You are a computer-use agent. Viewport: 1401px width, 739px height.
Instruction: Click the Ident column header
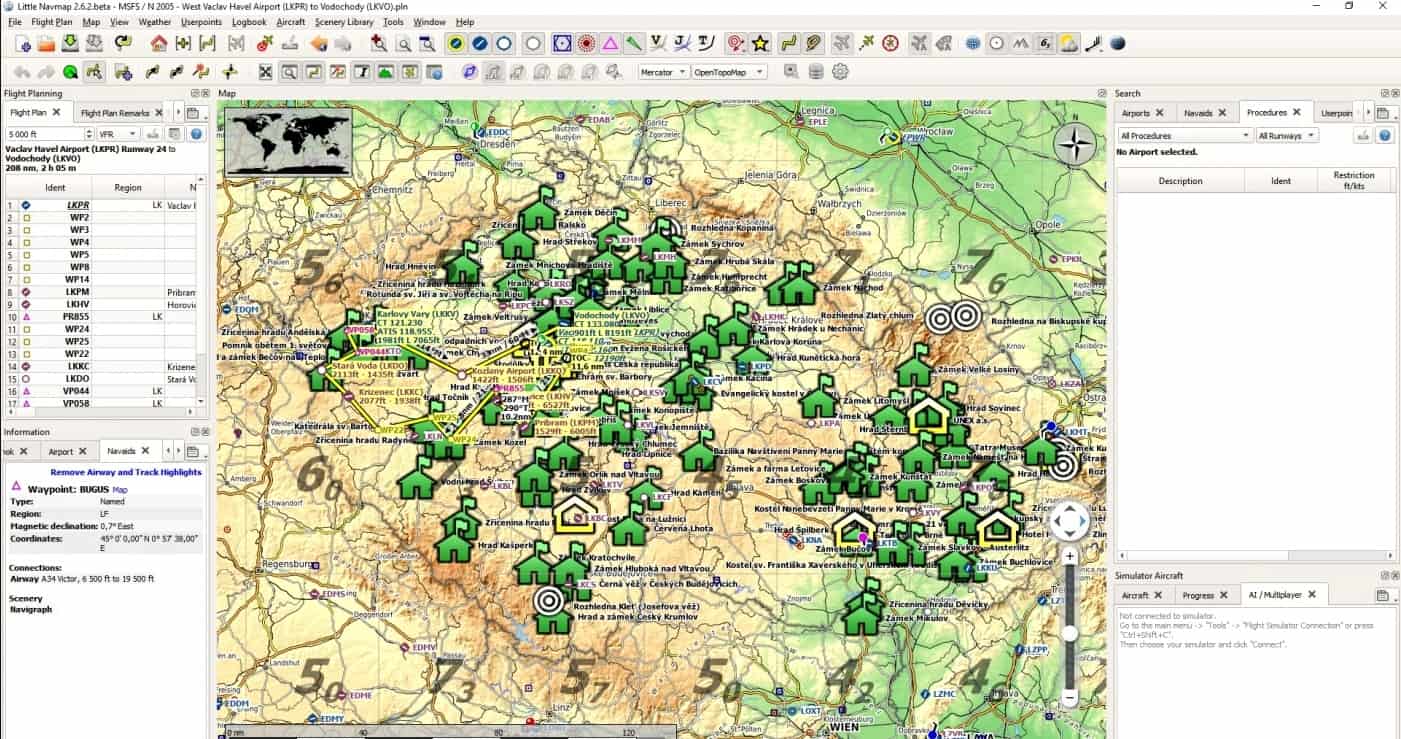tap(55, 188)
